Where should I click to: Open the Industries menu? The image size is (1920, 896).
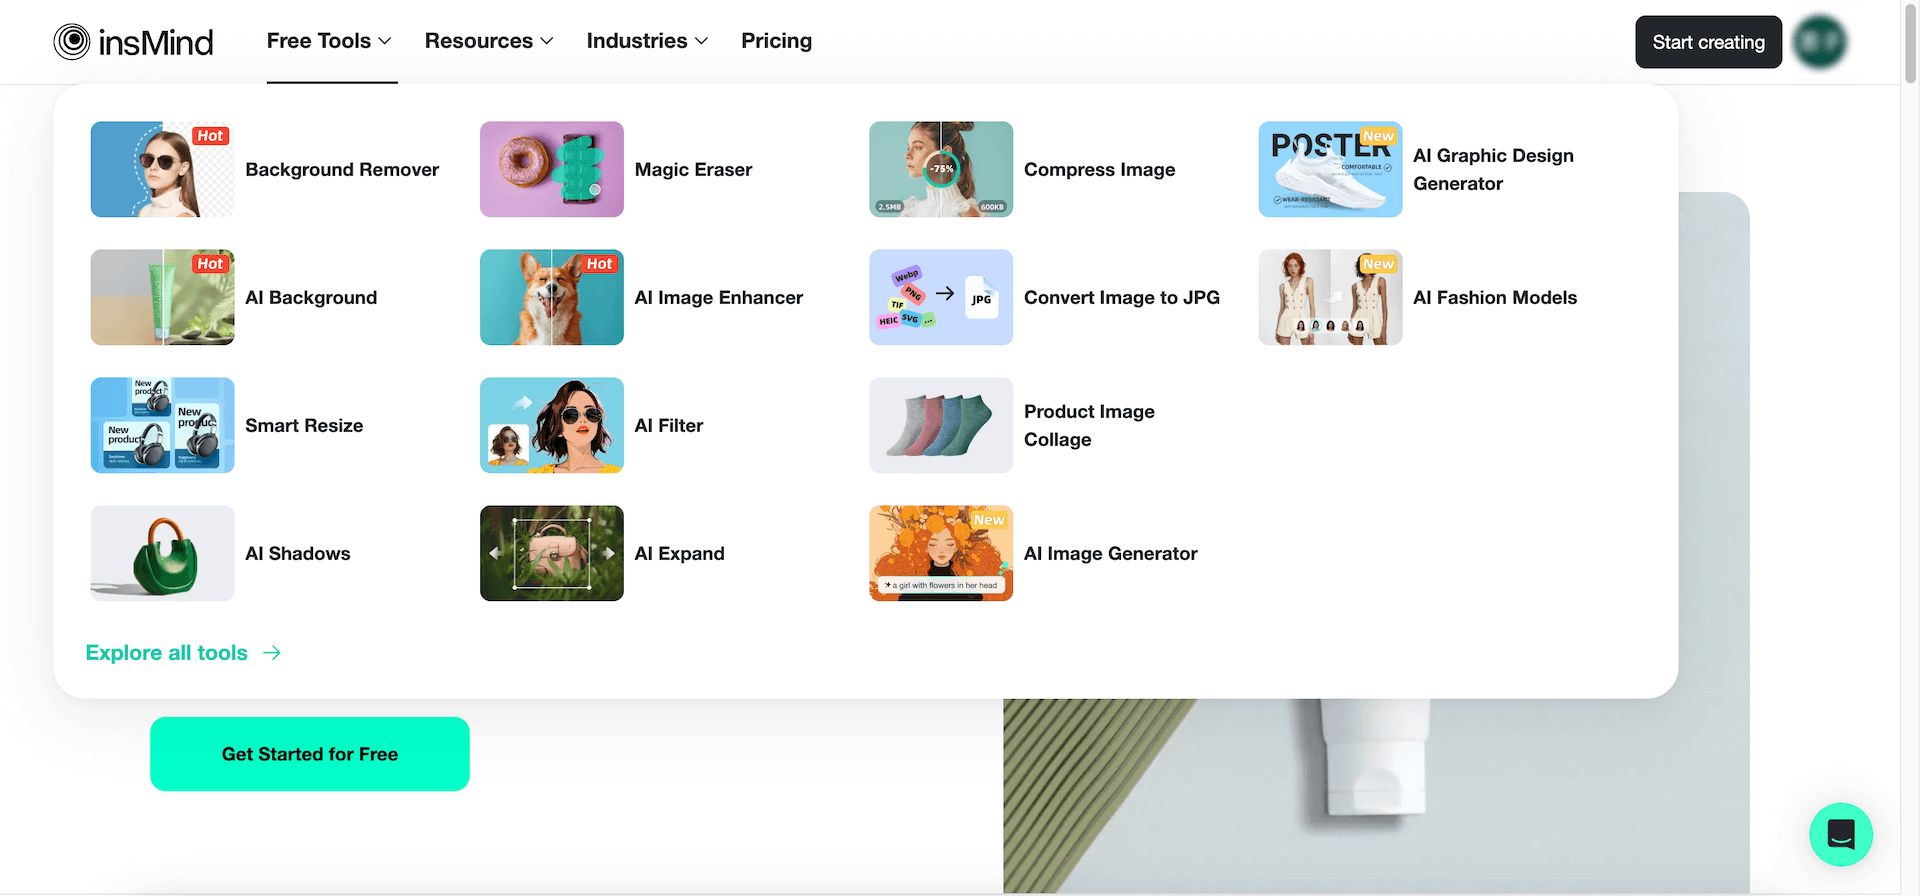point(647,41)
